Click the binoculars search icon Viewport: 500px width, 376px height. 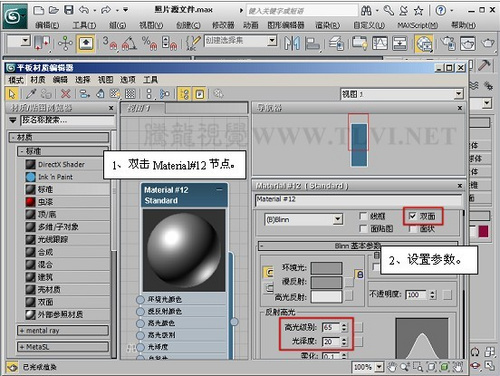click(x=366, y=11)
